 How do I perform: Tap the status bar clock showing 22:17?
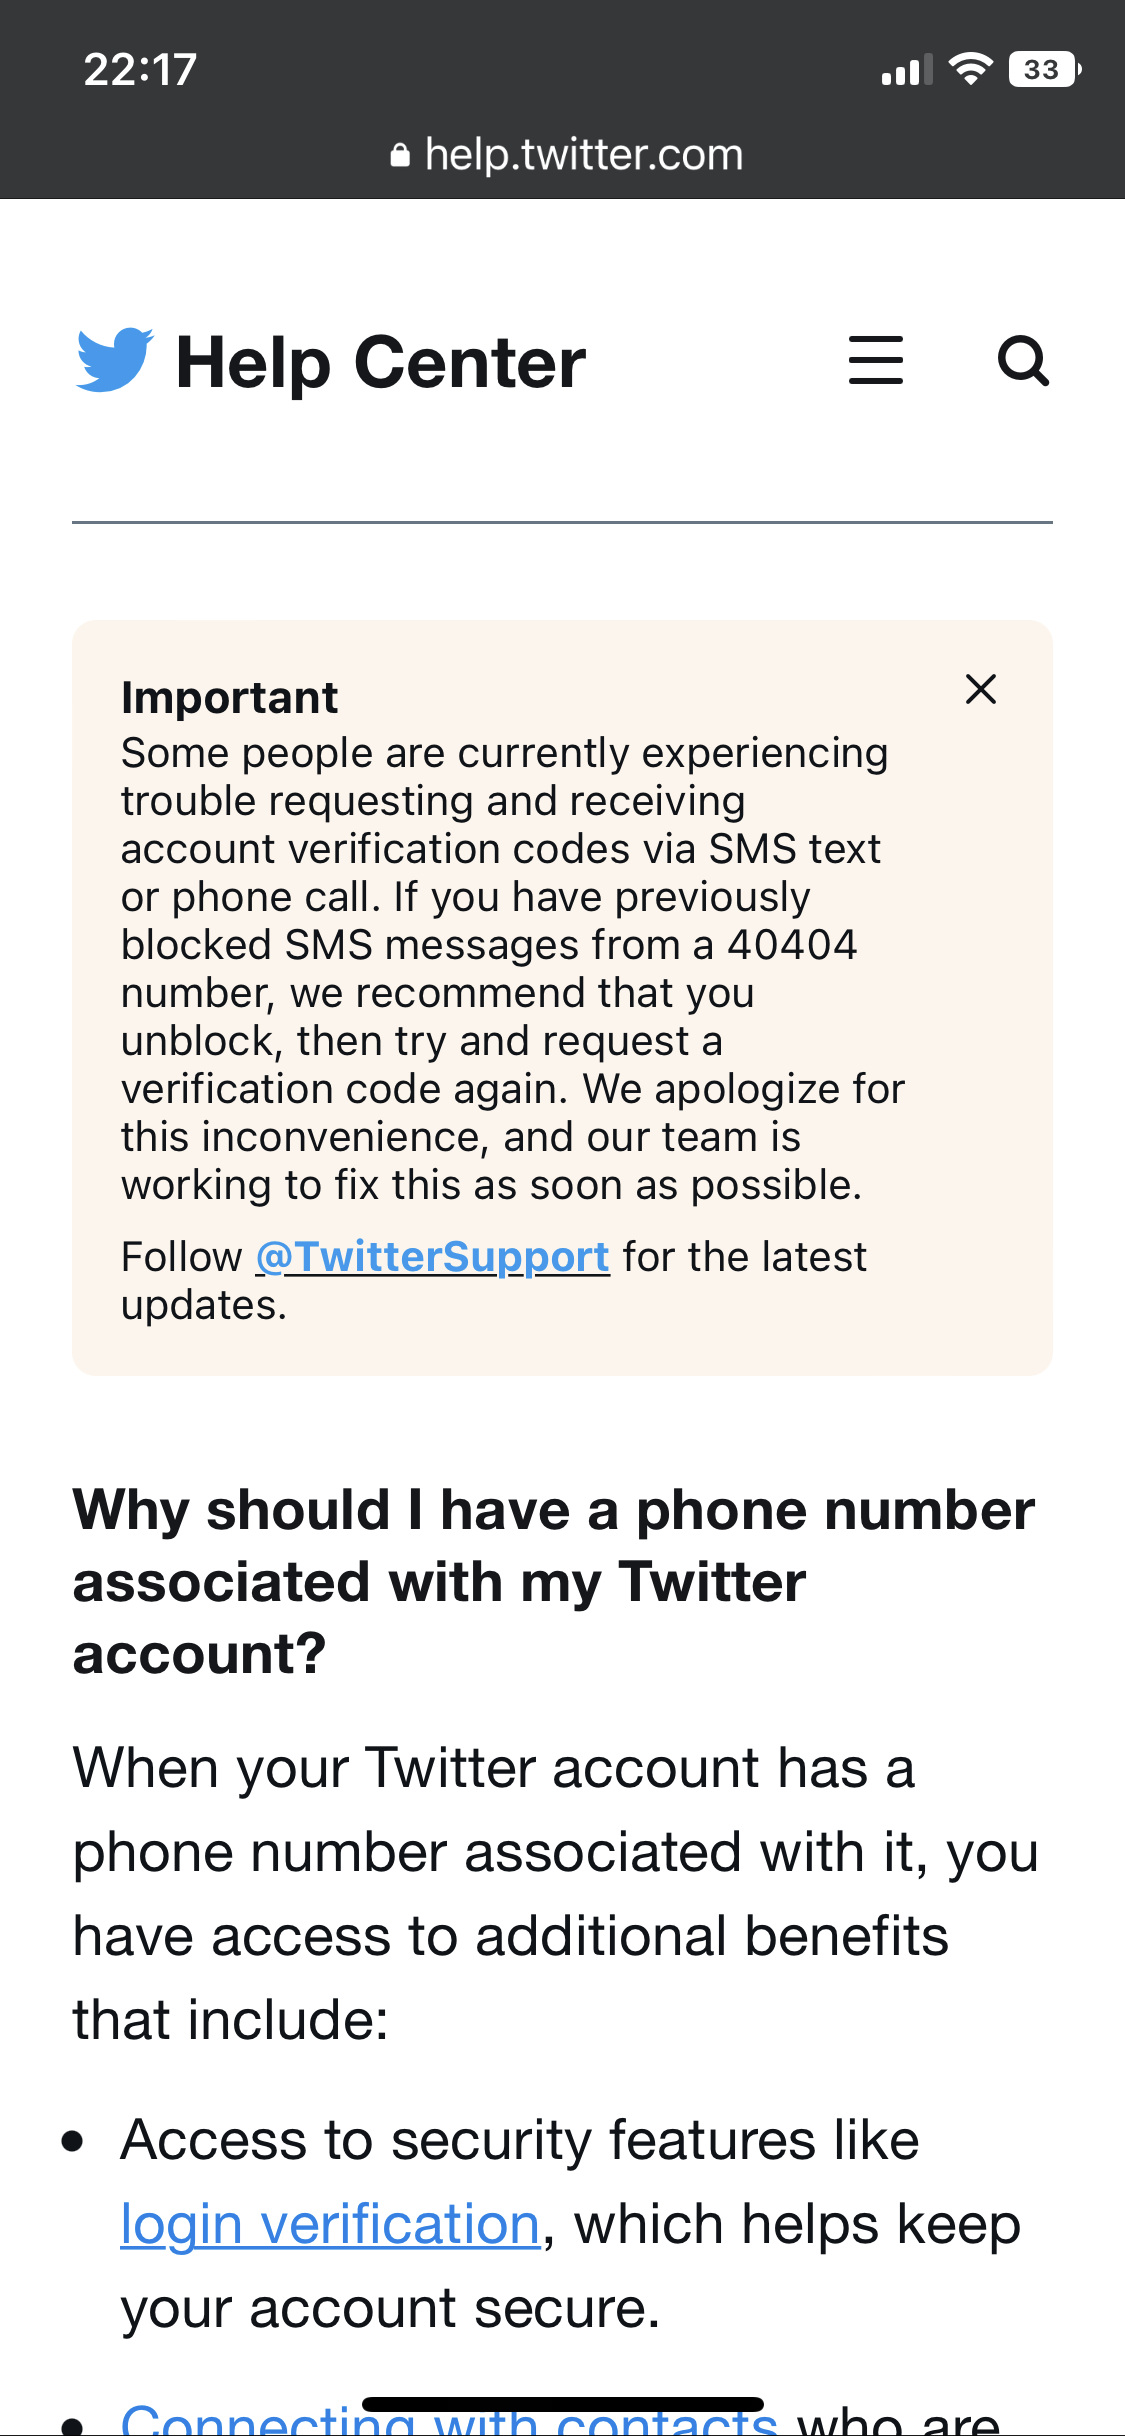click(140, 70)
